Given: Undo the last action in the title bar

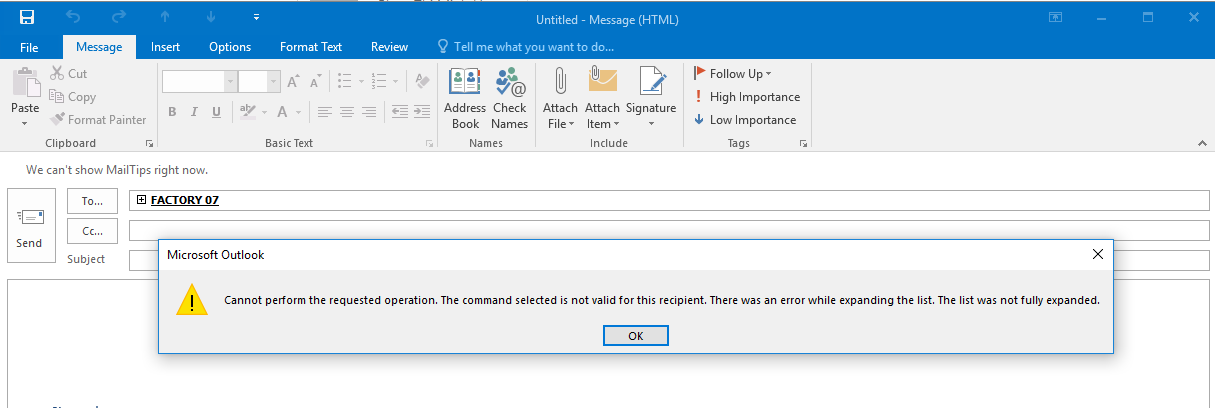Looking at the screenshot, I should click(73, 17).
